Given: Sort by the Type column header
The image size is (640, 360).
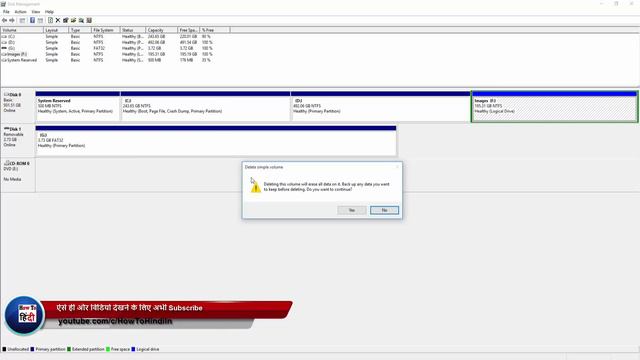Looking at the screenshot, I should tap(80, 30).
